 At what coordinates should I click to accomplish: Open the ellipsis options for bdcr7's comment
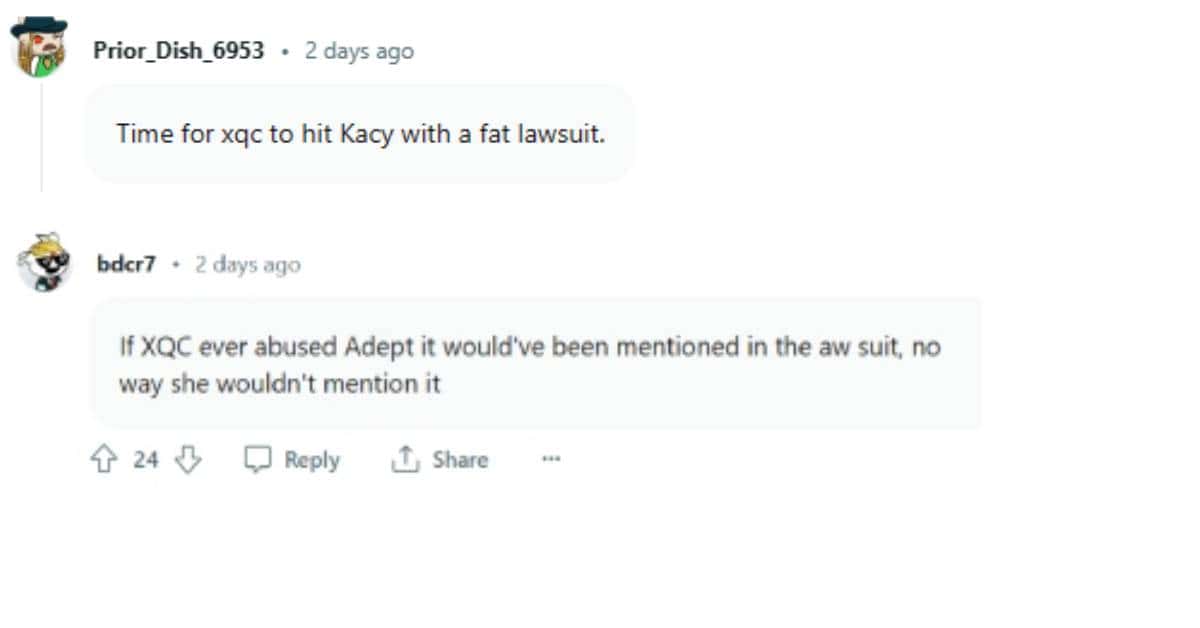pyautogui.click(x=551, y=459)
